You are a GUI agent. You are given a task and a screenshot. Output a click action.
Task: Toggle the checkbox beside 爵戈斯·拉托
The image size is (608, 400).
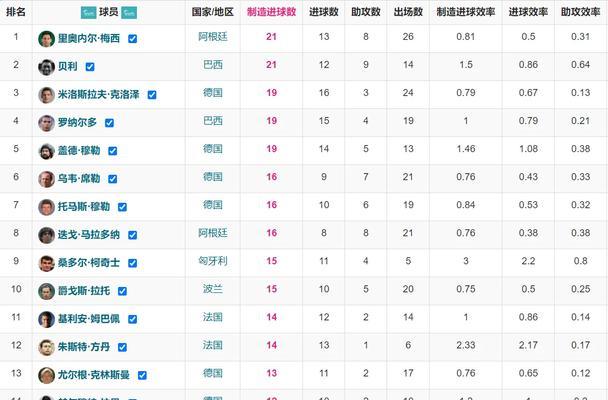coord(123,291)
